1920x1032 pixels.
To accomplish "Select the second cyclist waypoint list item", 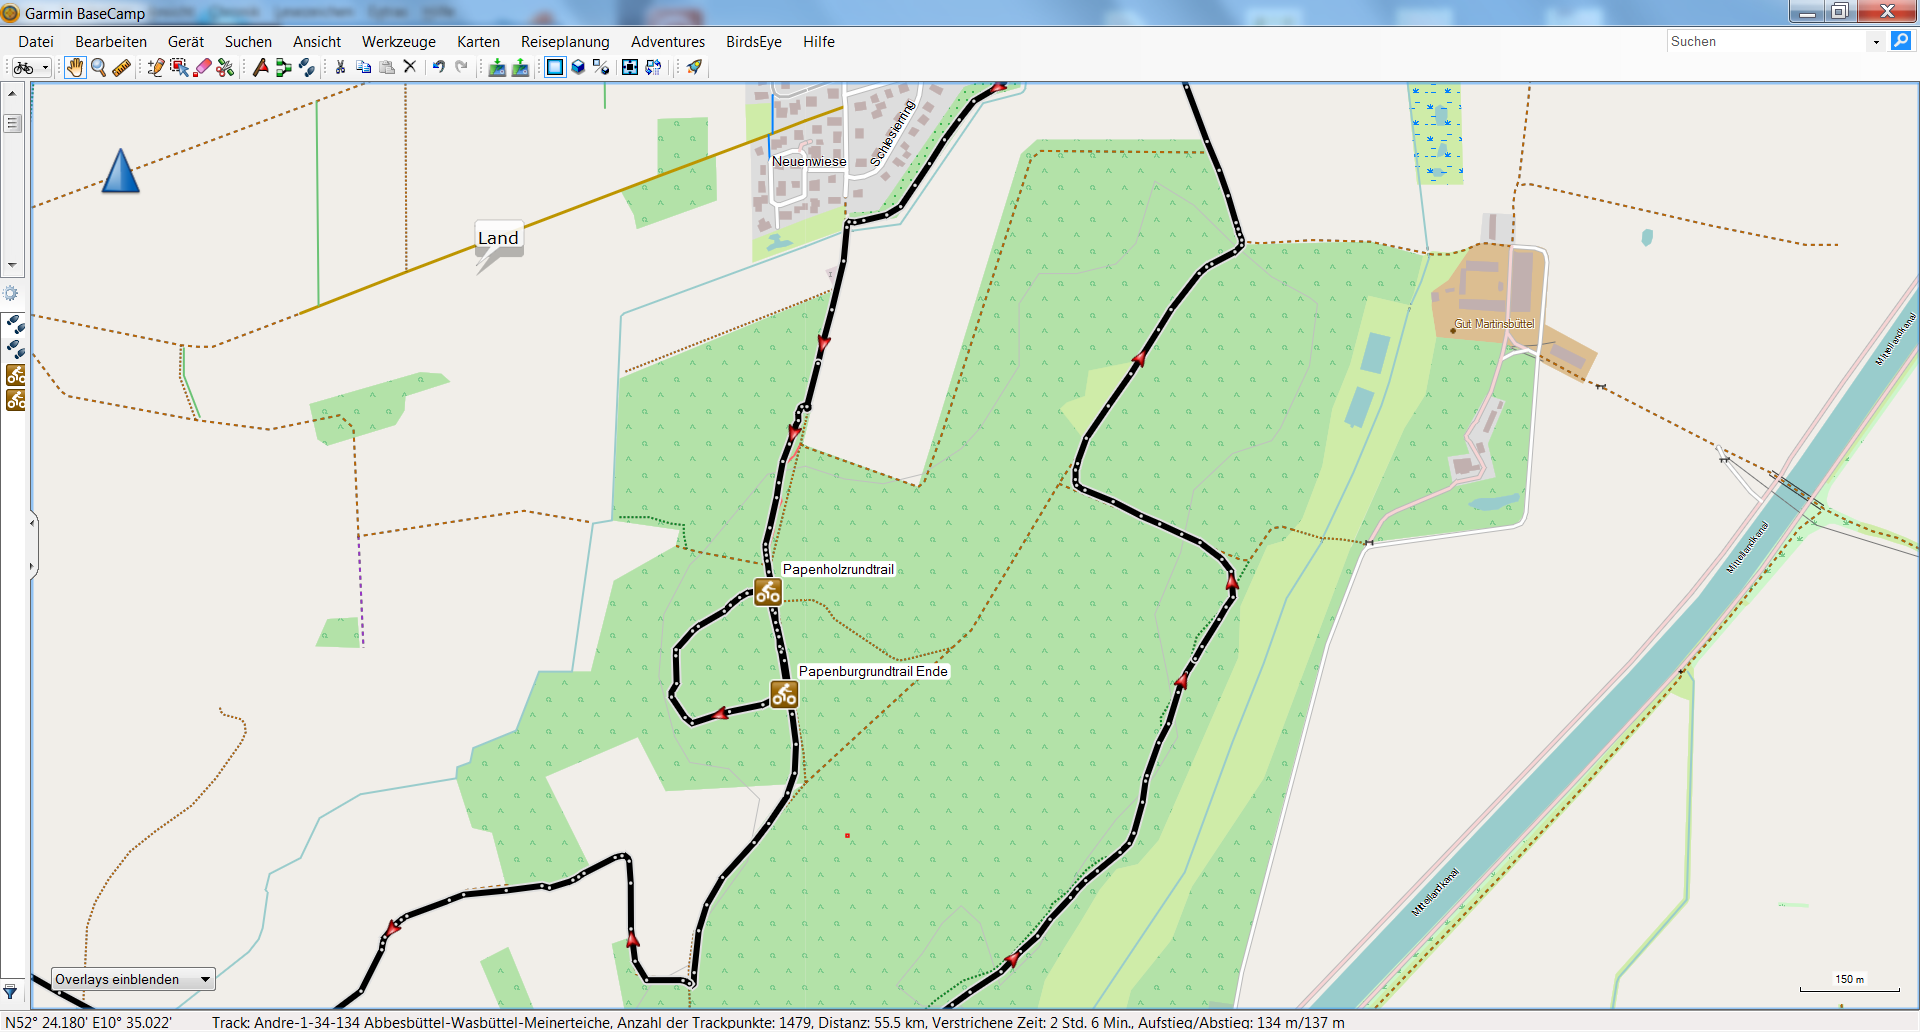I will click(x=16, y=400).
